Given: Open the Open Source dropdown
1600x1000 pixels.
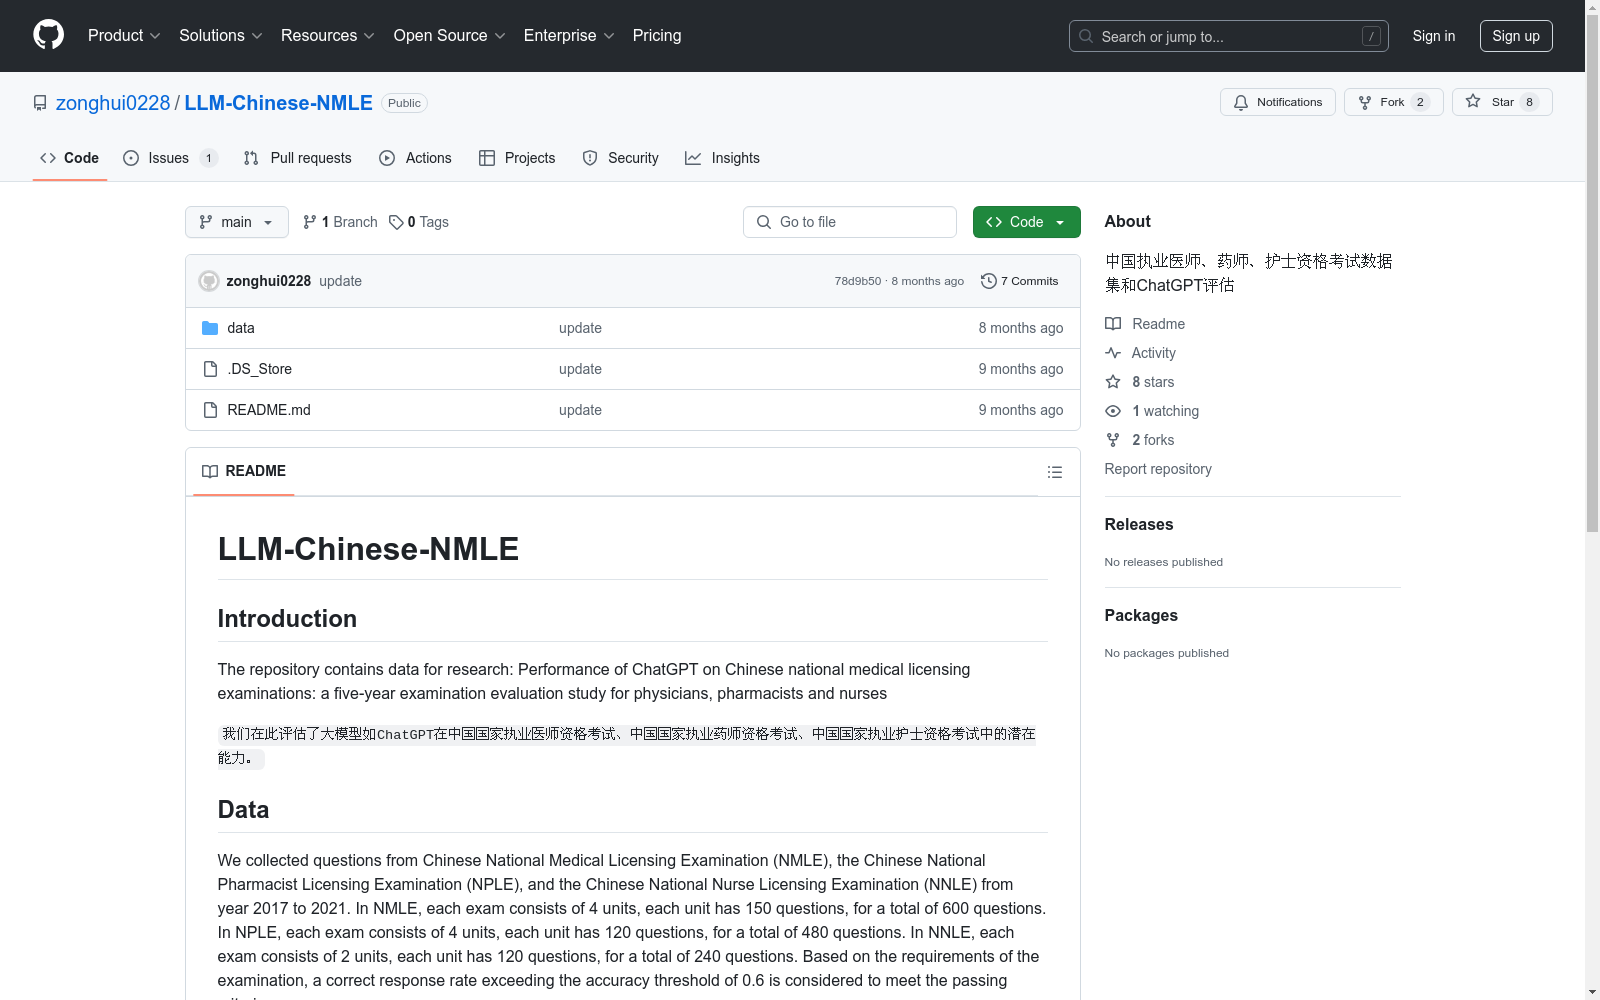Looking at the screenshot, I should pos(450,36).
